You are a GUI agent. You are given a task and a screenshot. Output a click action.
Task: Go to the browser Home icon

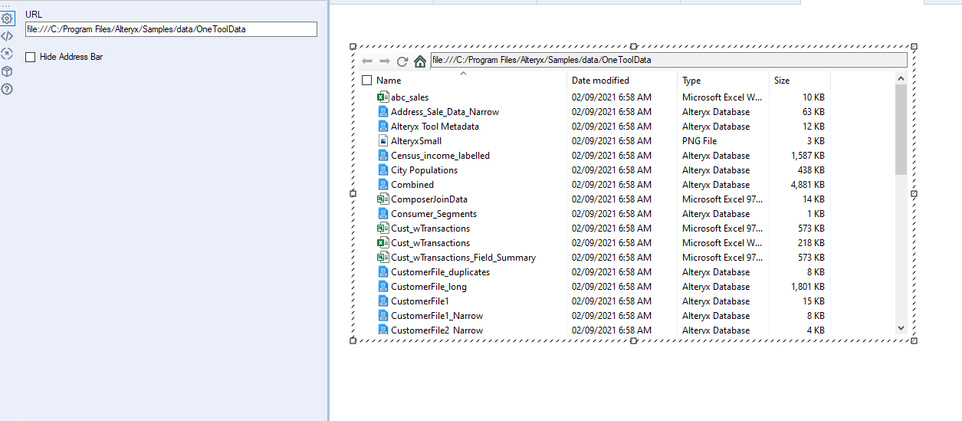pos(420,61)
